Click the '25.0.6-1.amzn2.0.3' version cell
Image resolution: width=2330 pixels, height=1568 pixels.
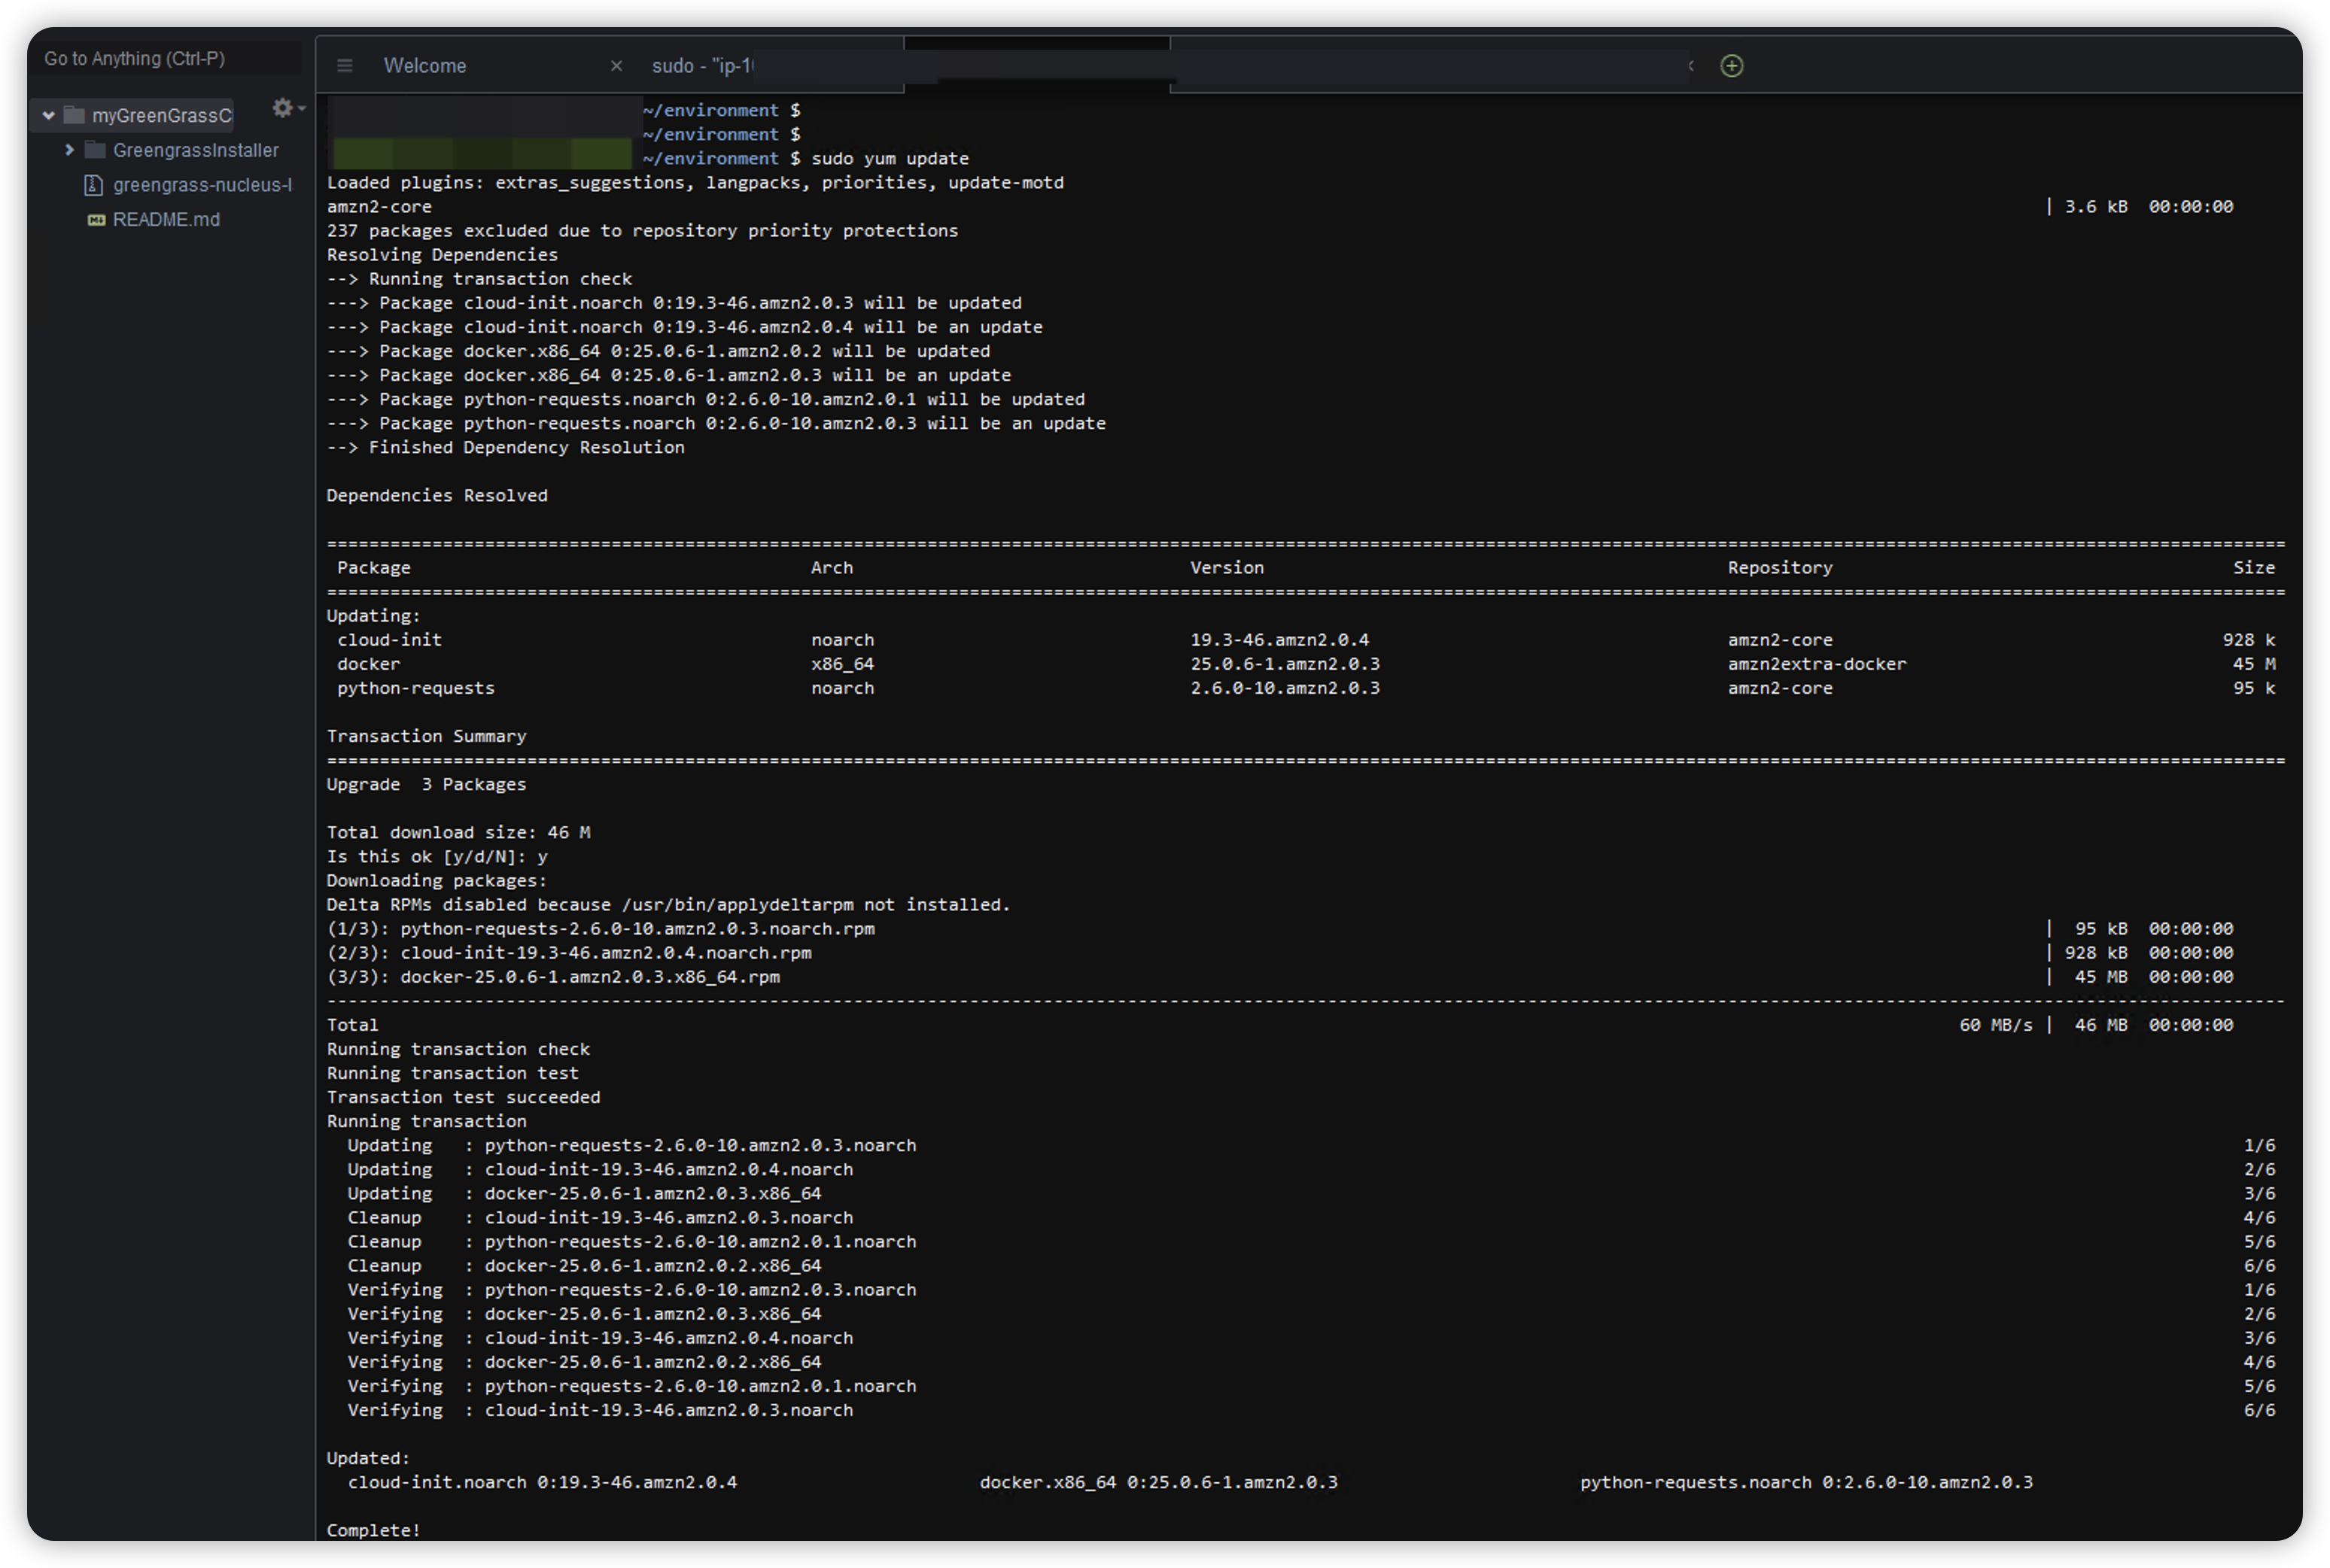click(x=1285, y=664)
